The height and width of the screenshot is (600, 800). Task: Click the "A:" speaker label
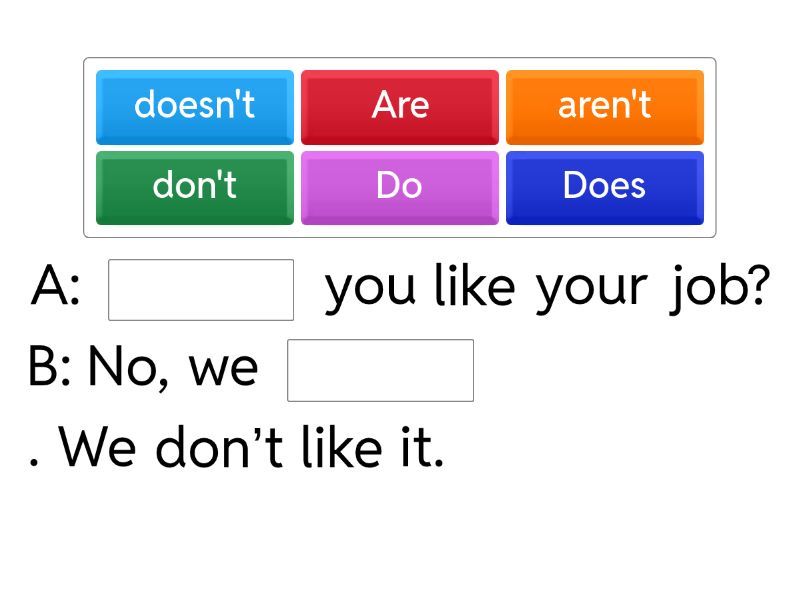[56, 288]
